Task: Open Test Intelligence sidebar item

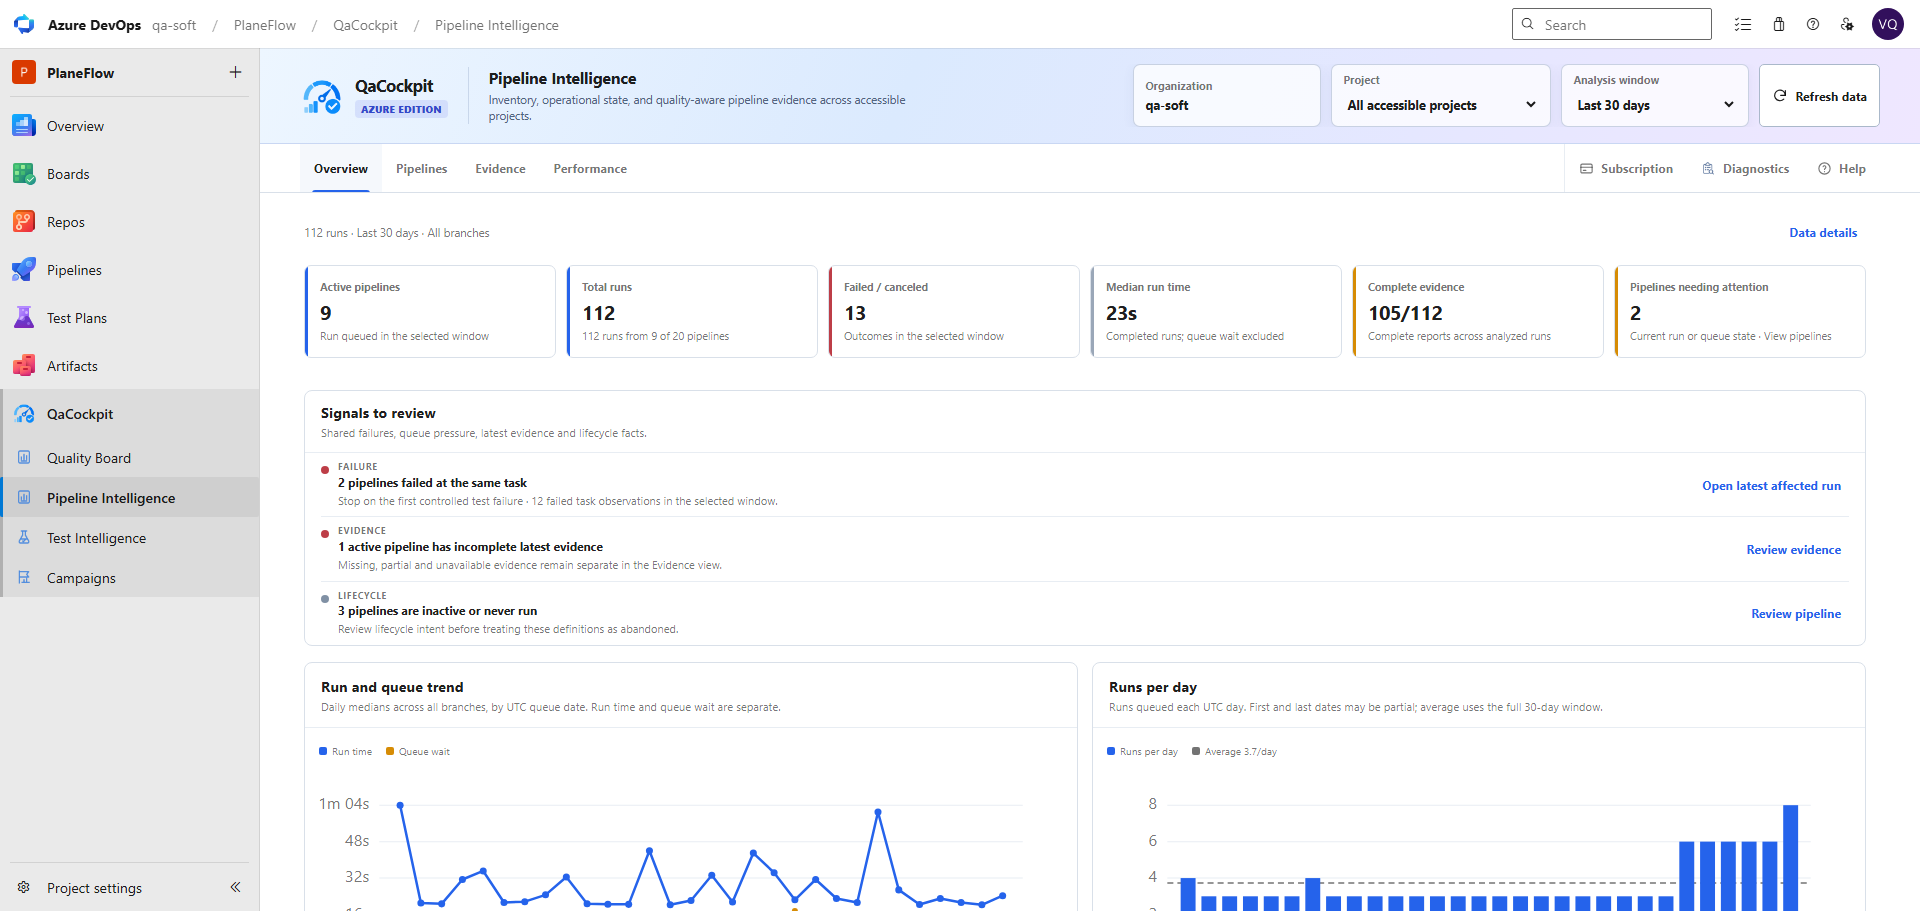Action: [x=130, y=538]
